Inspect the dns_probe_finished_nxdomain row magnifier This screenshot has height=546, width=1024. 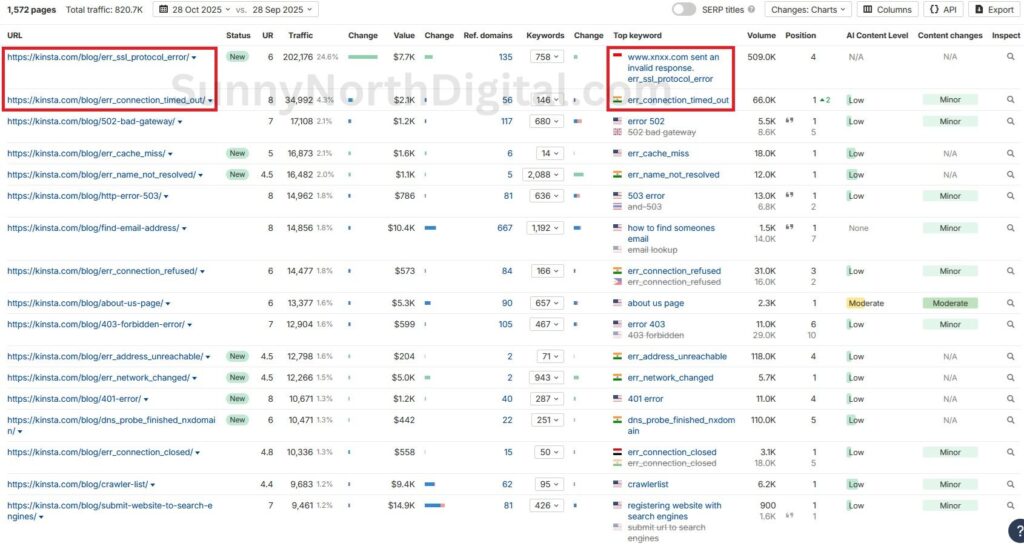(x=1010, y=421)
